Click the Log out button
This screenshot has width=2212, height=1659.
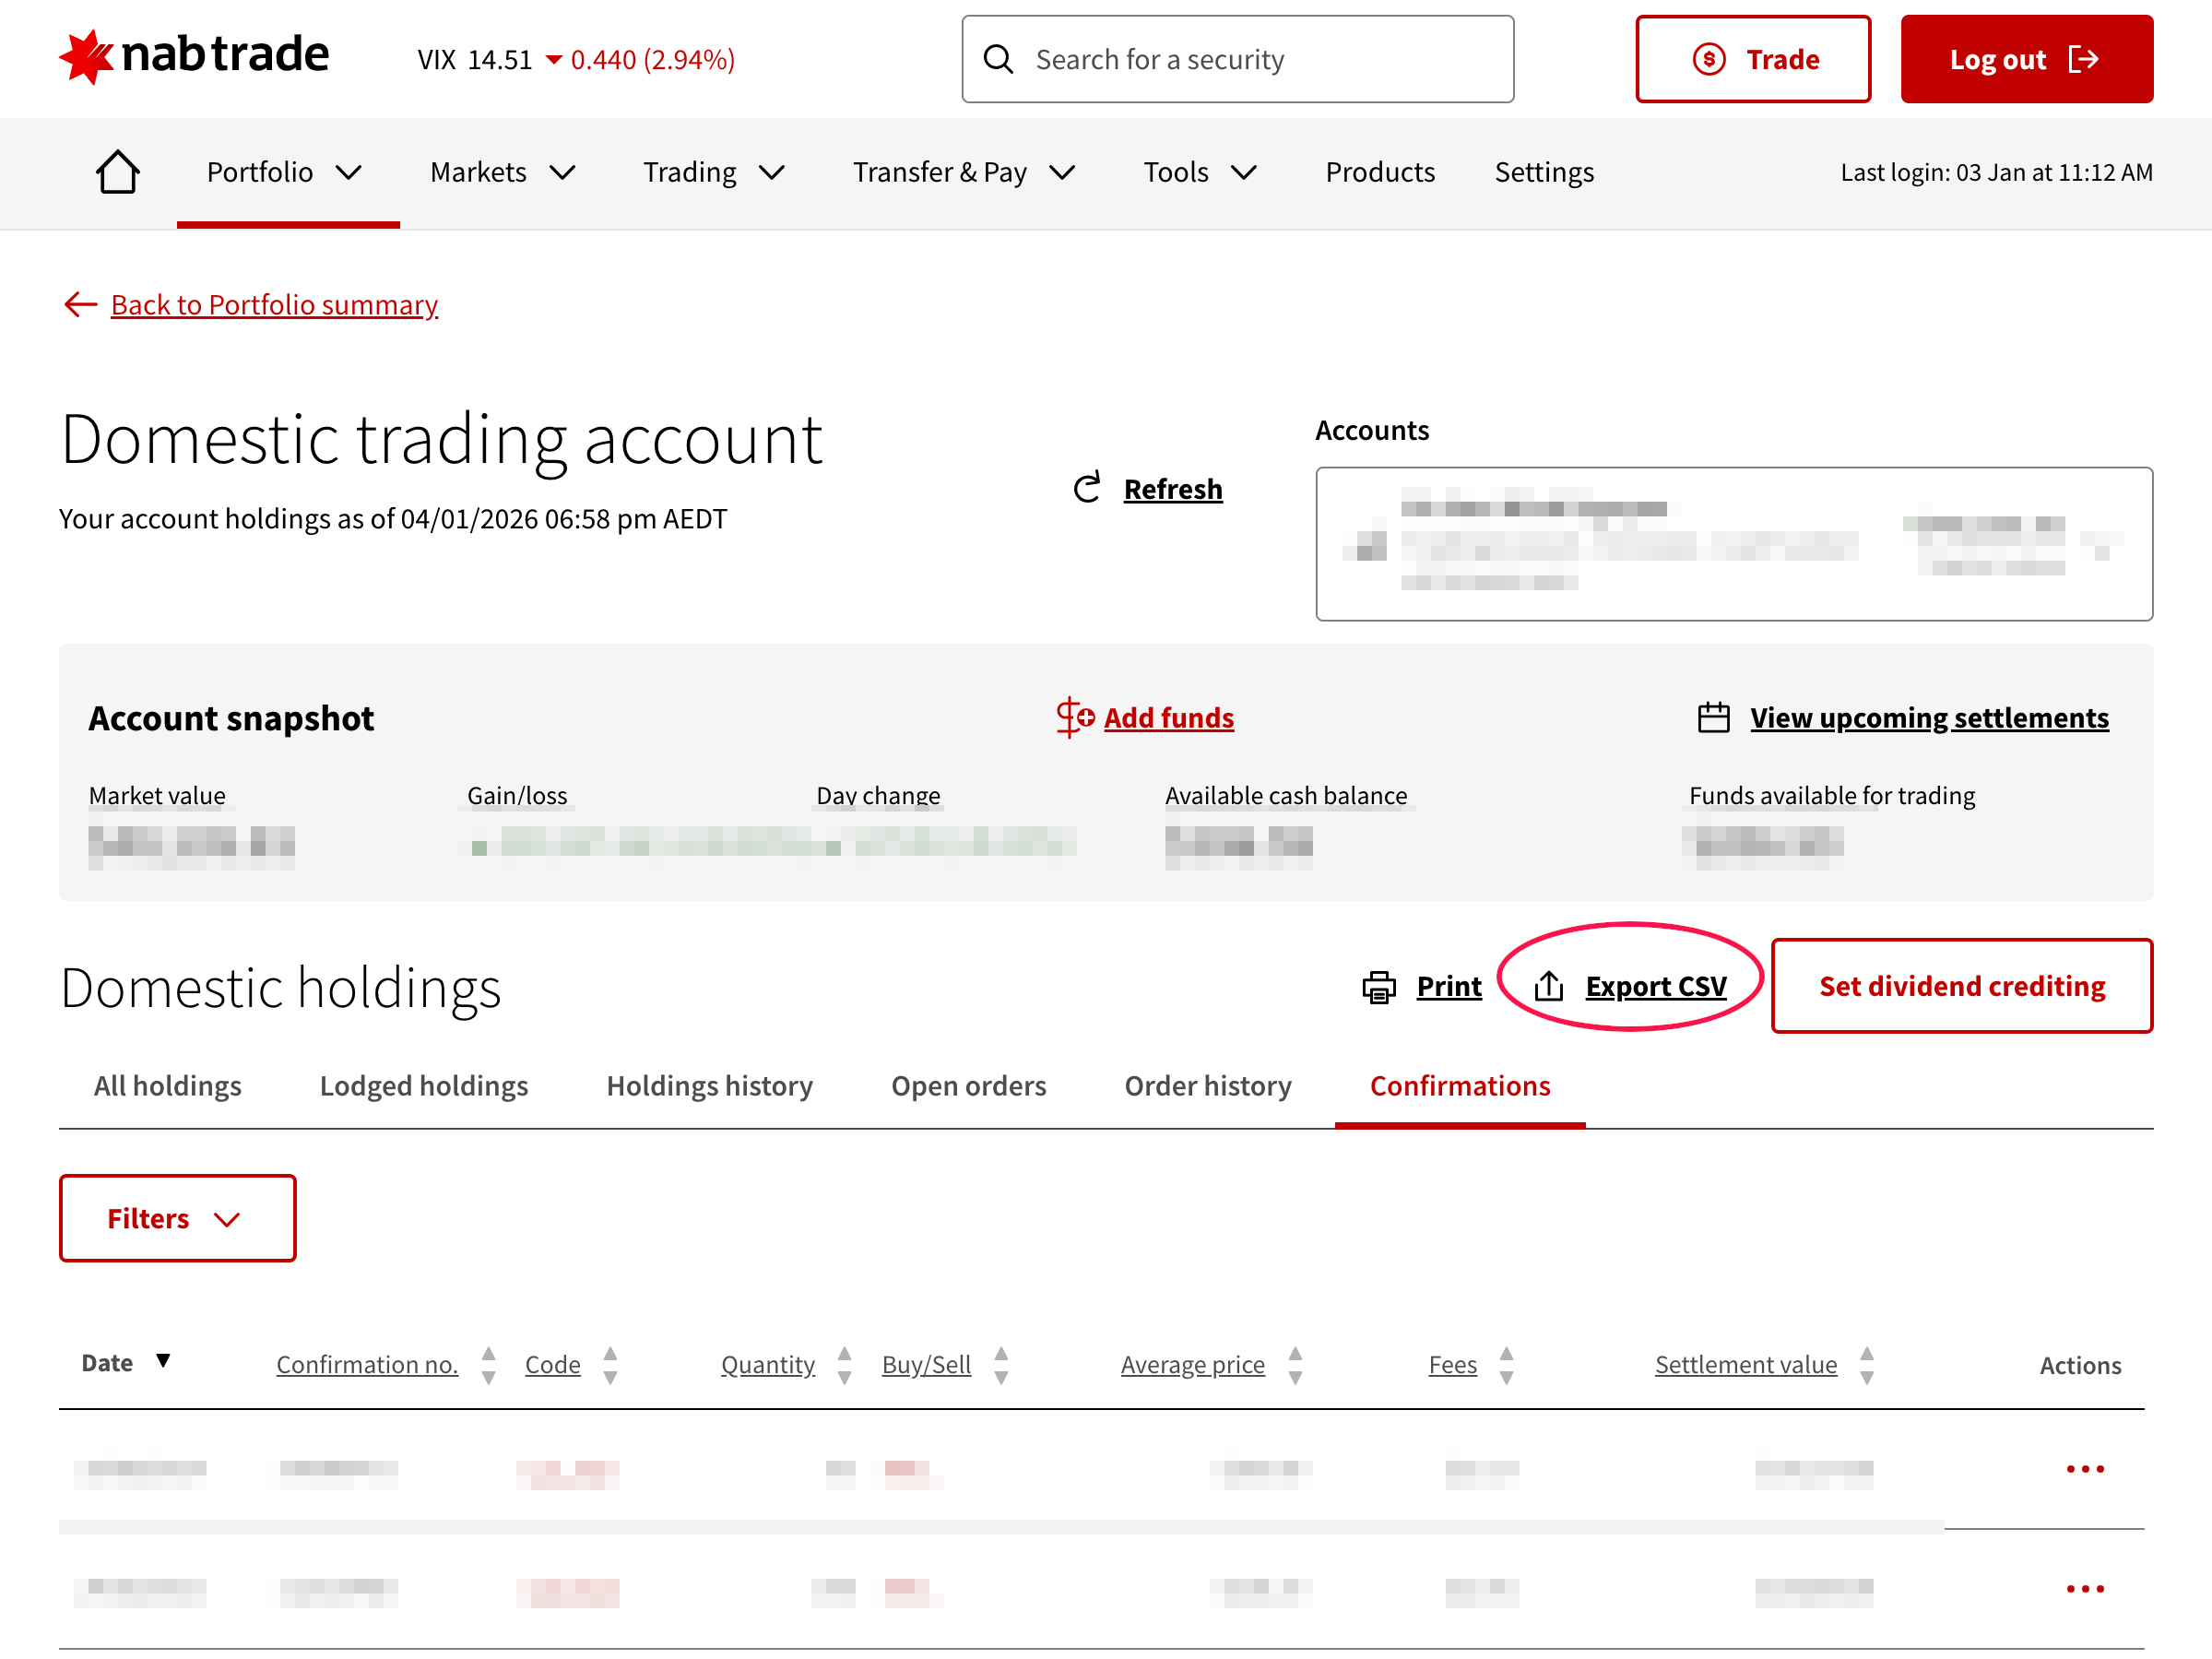(x=2026, y=59)
